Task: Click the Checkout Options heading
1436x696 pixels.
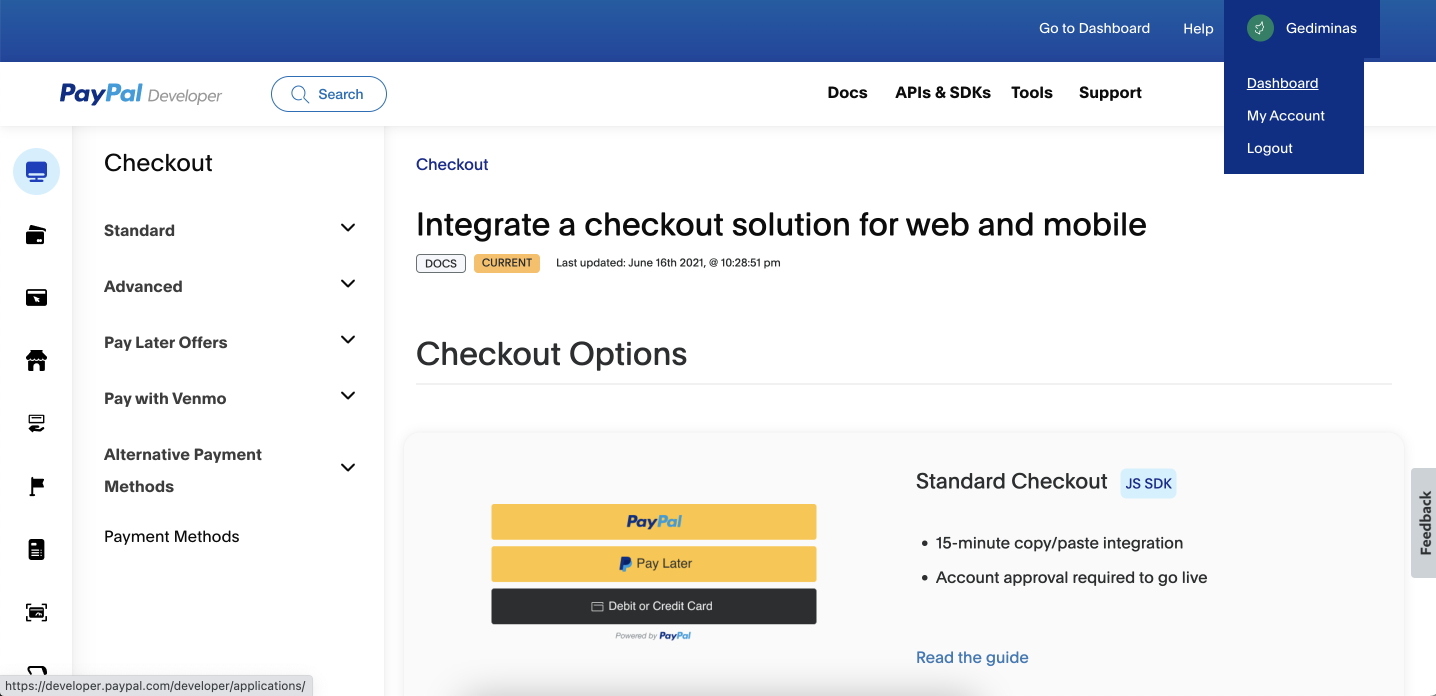Action: point(551,354)
